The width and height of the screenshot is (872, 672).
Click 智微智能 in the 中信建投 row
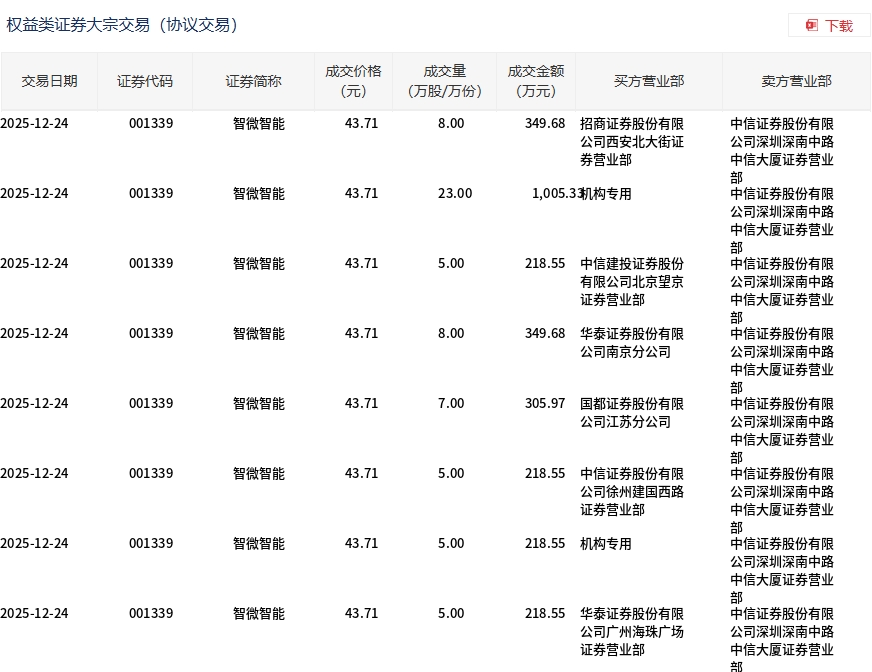click(x=259, y=264)
